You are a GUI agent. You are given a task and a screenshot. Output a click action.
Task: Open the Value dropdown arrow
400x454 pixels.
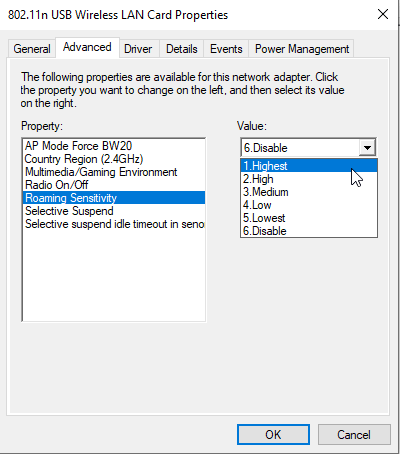pyautogui.click(x=367, y=148)
